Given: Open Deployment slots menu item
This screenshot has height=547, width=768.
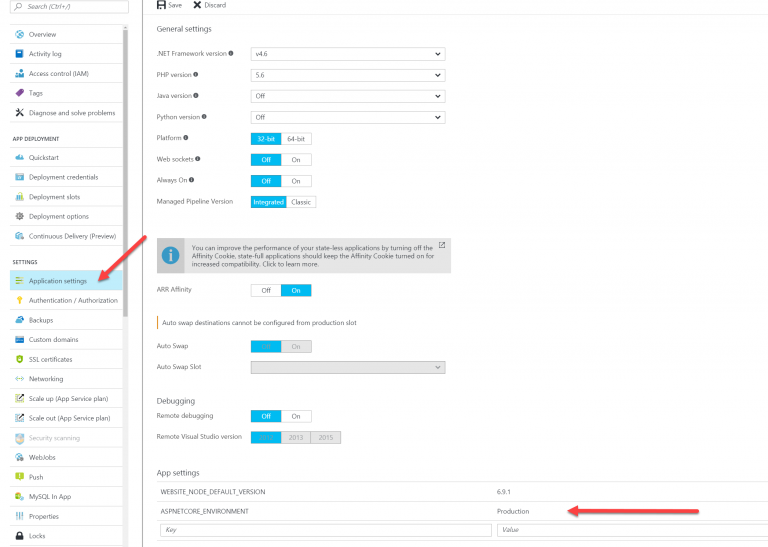Looking at the screenshot, I should (54, 197).
